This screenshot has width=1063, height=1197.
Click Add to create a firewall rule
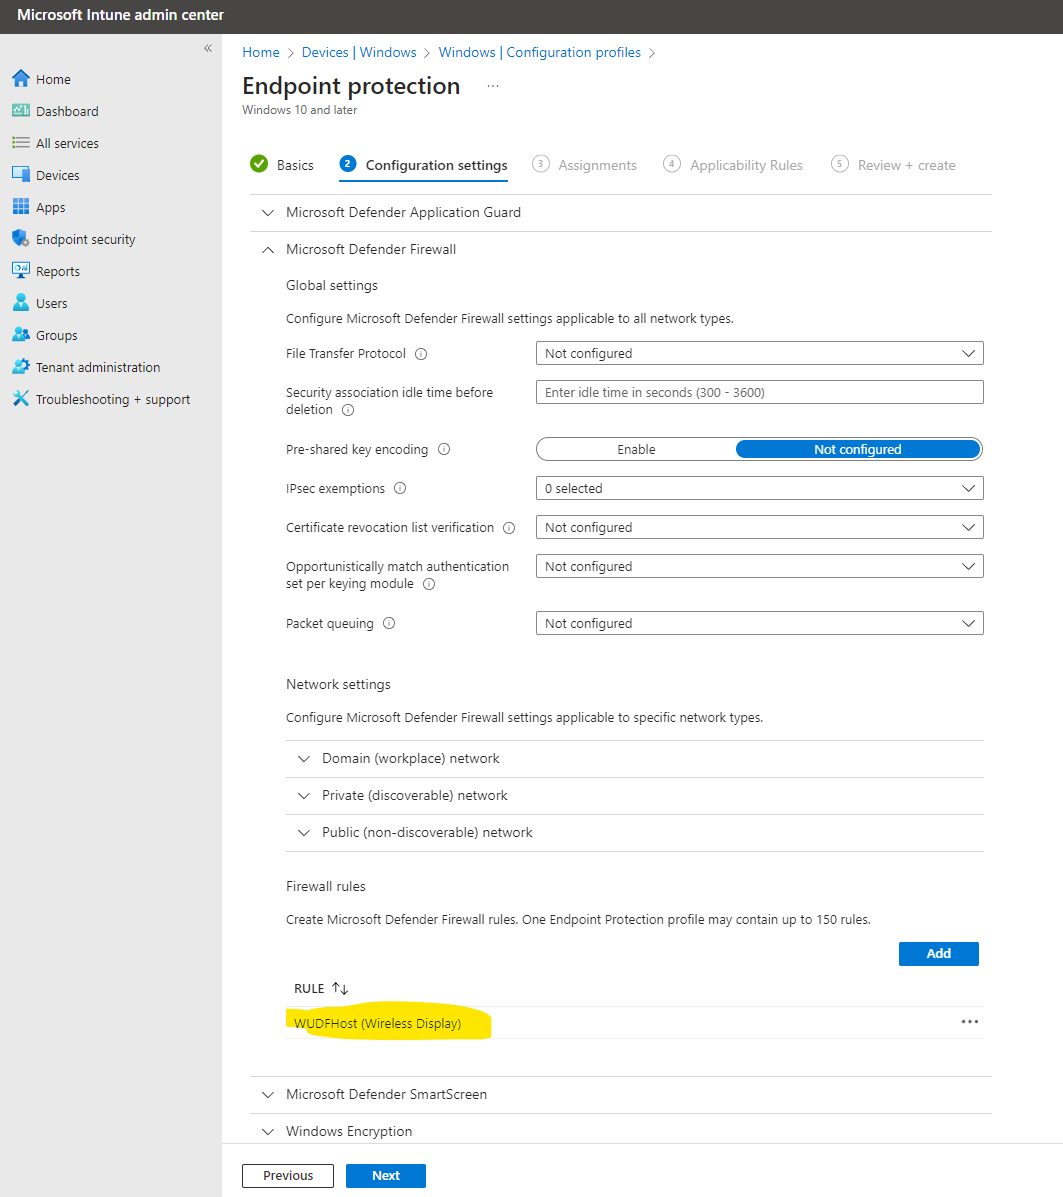[938, 953]
